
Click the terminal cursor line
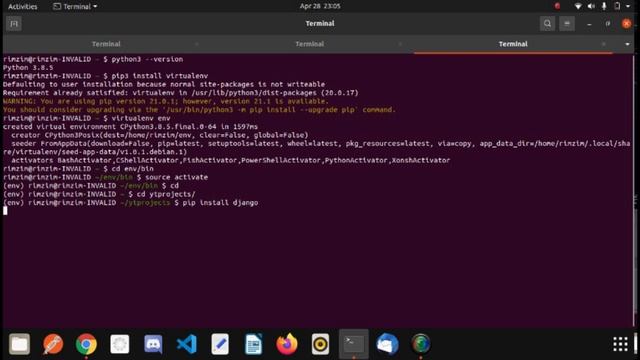point(5,211)
